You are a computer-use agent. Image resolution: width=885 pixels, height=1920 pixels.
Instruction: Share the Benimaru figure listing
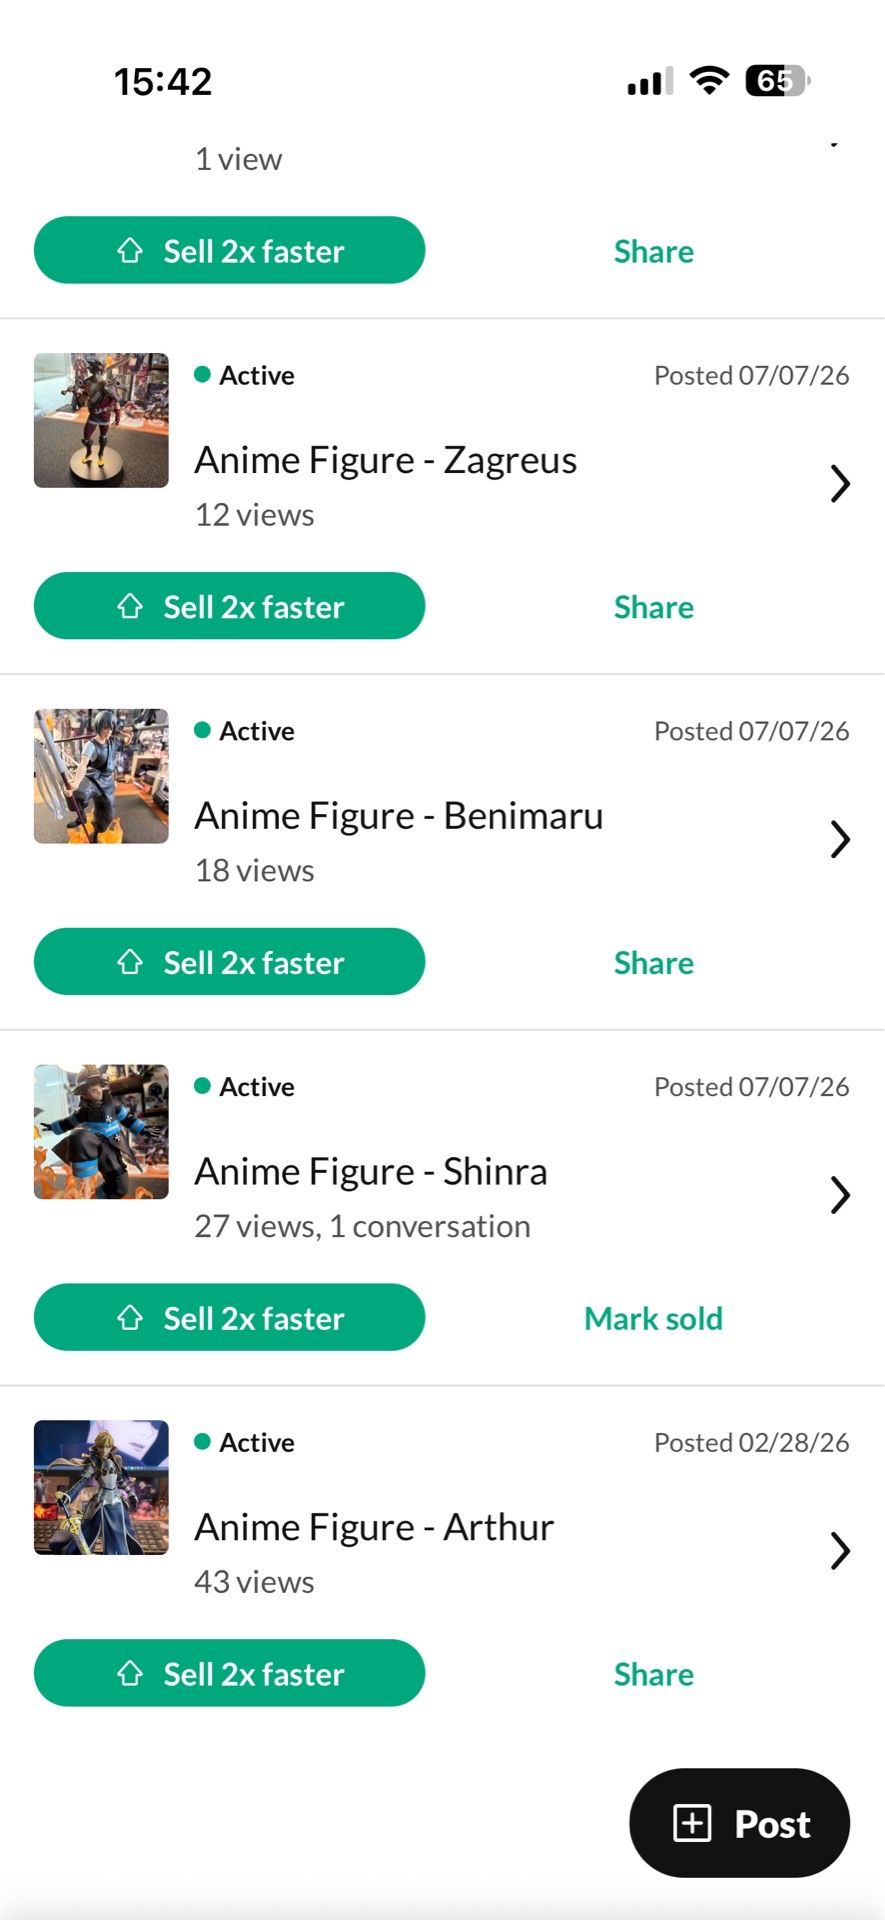coord(653,963)
